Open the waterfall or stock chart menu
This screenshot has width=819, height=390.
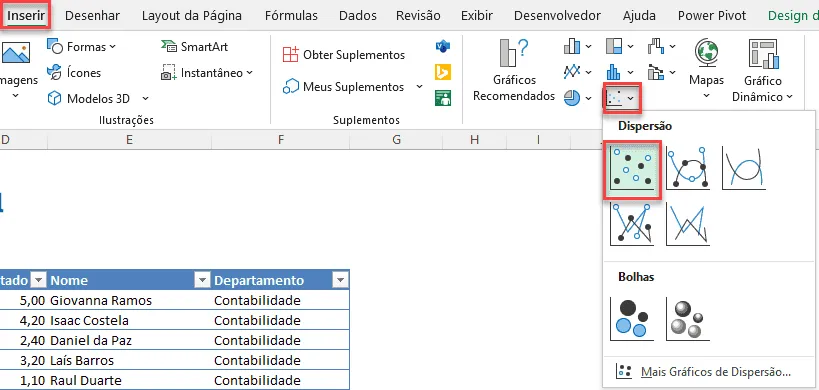click(662, 46)
